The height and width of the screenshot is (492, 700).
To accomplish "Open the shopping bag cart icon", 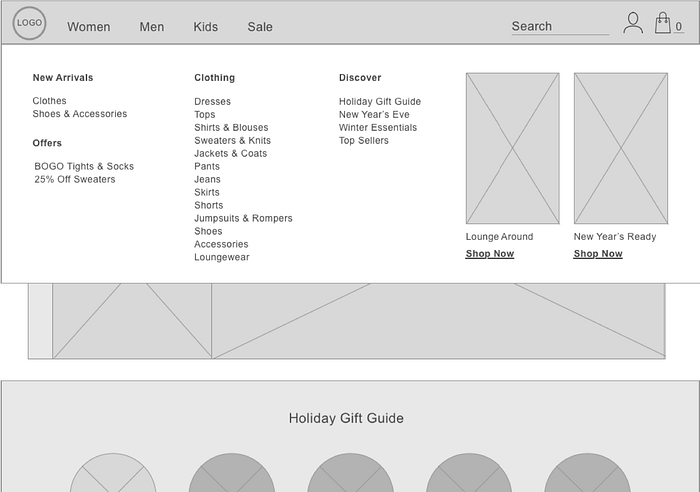I will tap(663, 23).
